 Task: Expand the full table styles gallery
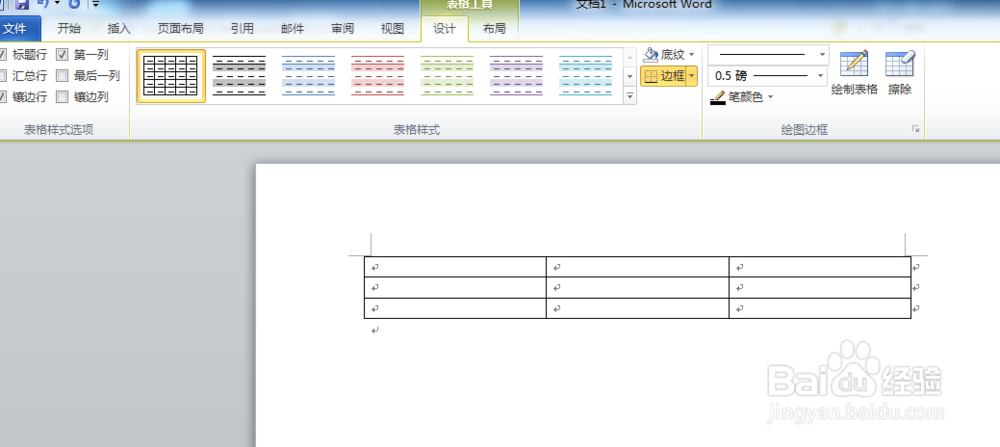630,96
